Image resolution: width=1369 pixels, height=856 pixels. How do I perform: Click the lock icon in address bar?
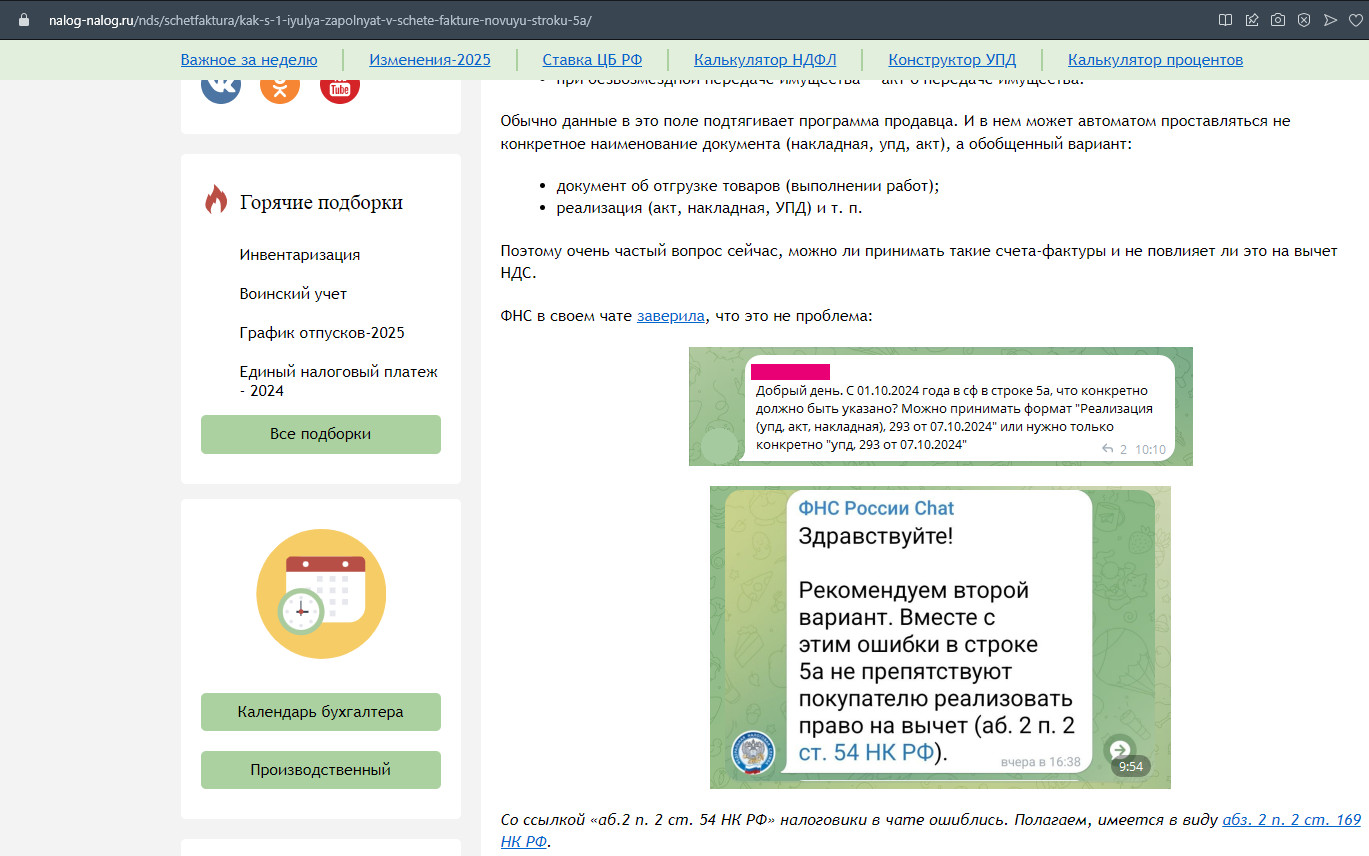pyautogui.click(x=25, y=20)
